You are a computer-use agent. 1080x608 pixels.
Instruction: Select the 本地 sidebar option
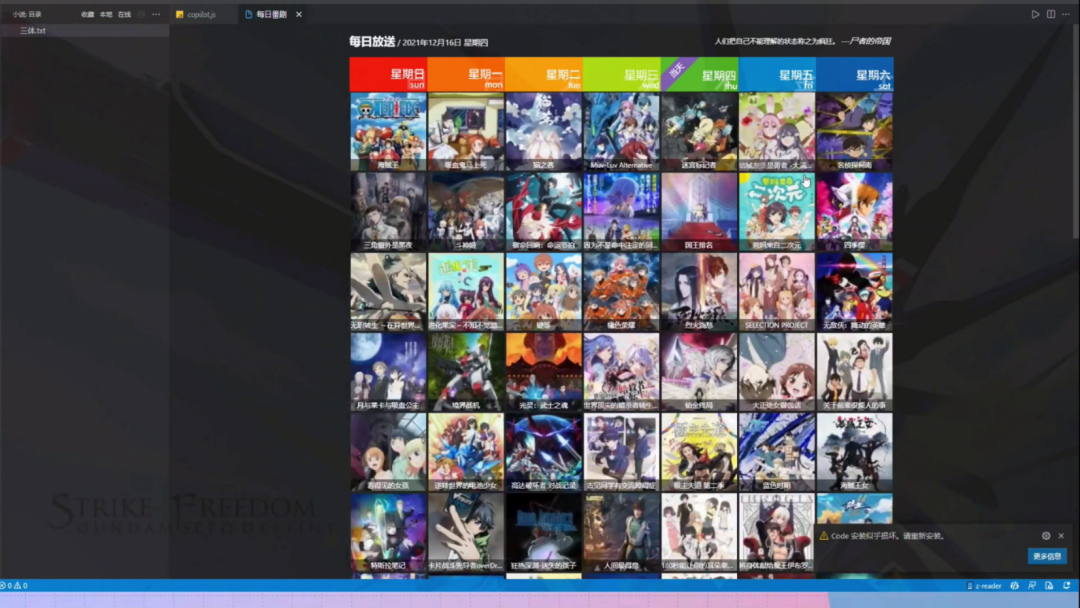tap(106, 14)
